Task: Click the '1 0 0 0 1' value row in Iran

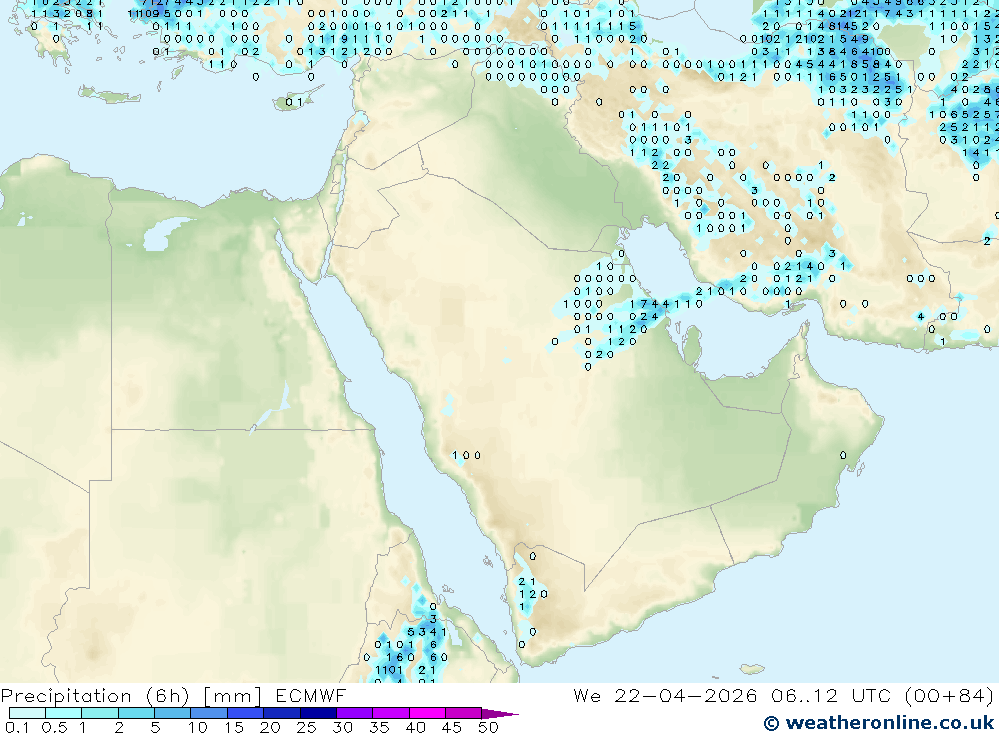Action: (721, 228)
